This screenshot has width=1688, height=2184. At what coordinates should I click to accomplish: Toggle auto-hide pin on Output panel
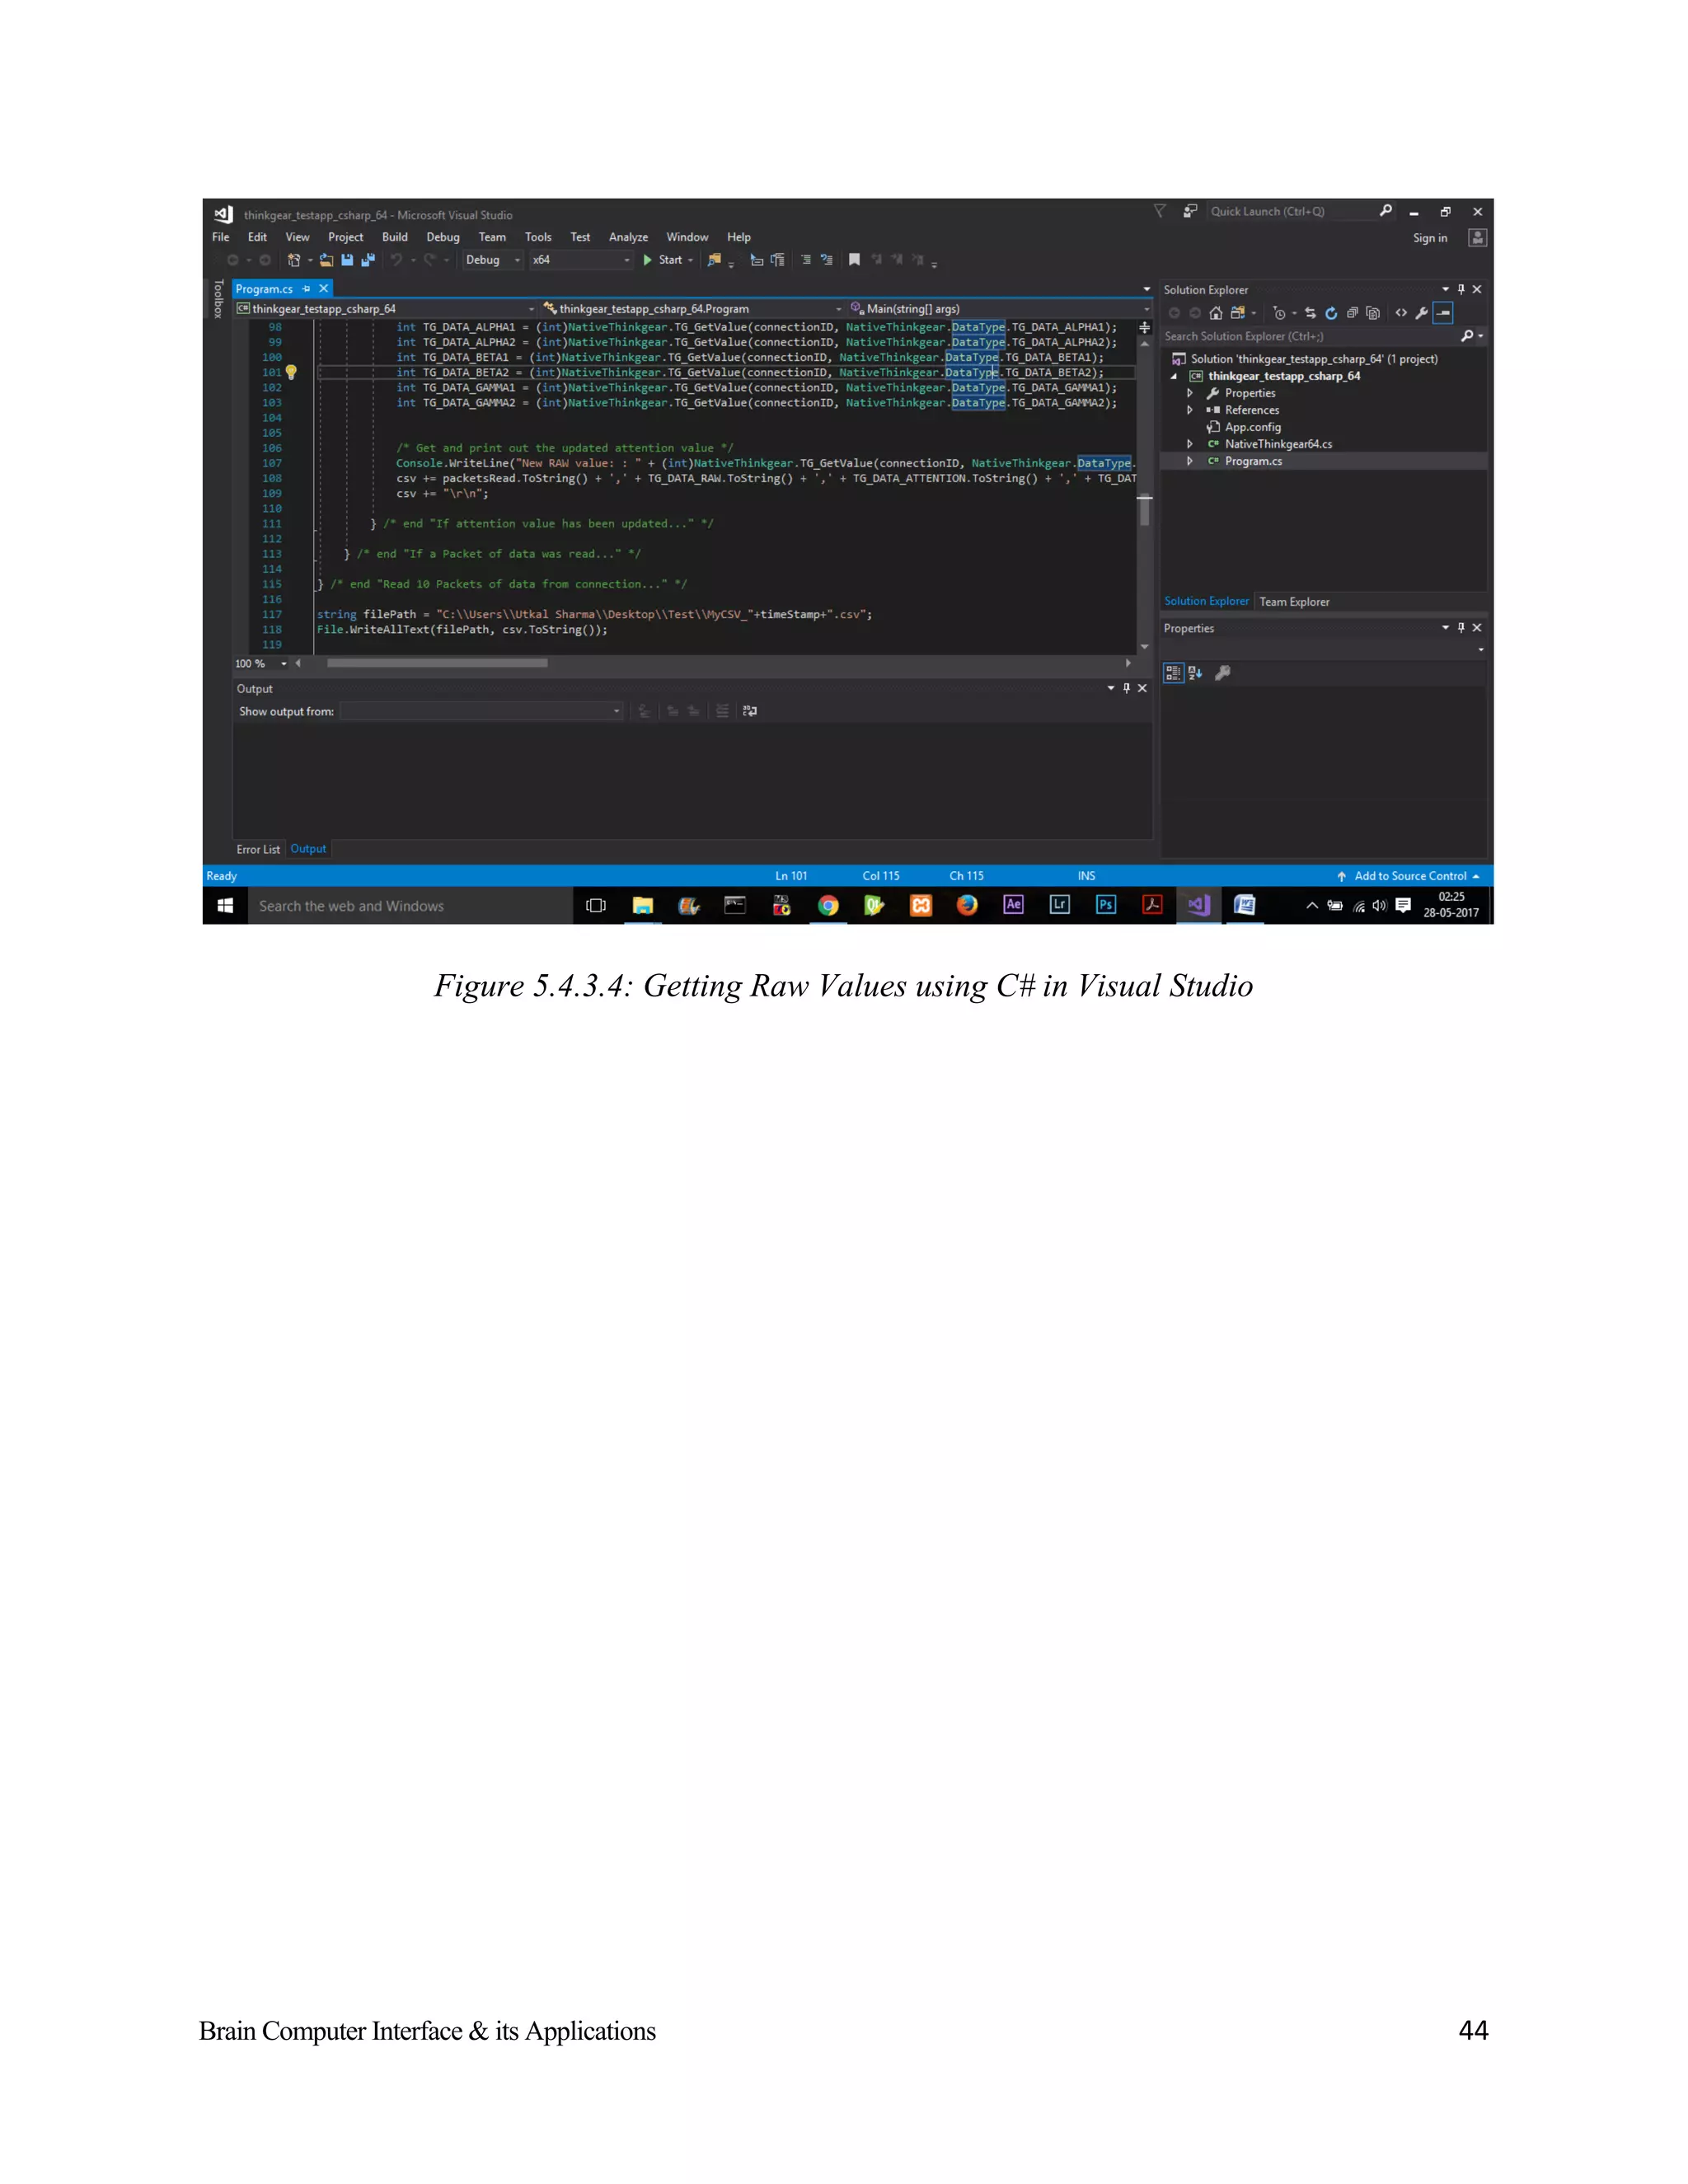pos(1126,688)
